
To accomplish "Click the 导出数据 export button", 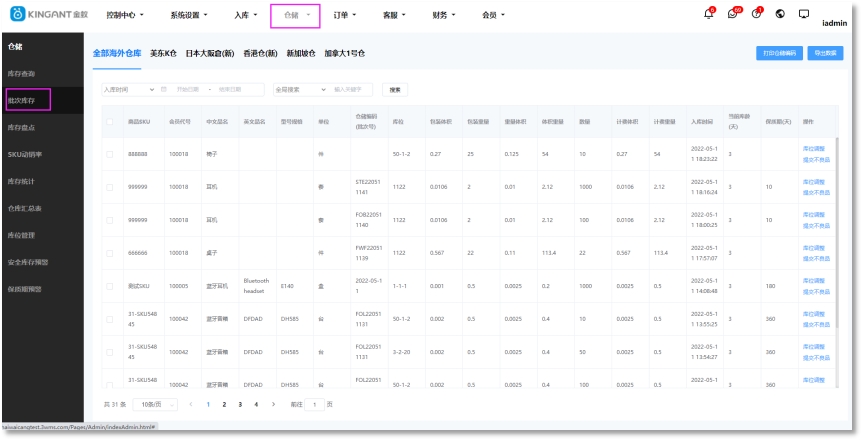I will tap(825, 53).
